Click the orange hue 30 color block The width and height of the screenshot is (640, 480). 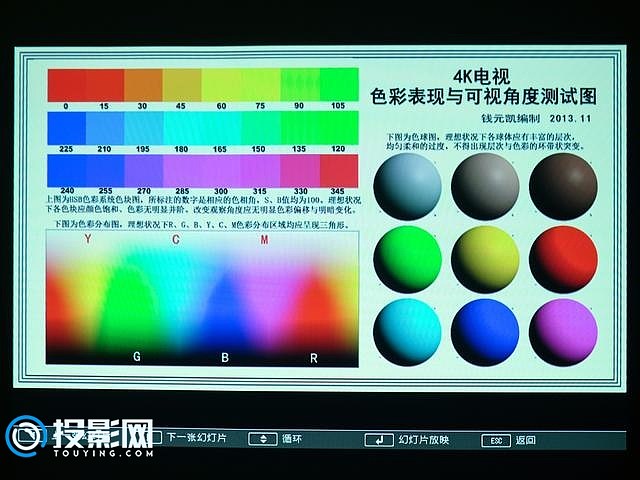[143, 85]
